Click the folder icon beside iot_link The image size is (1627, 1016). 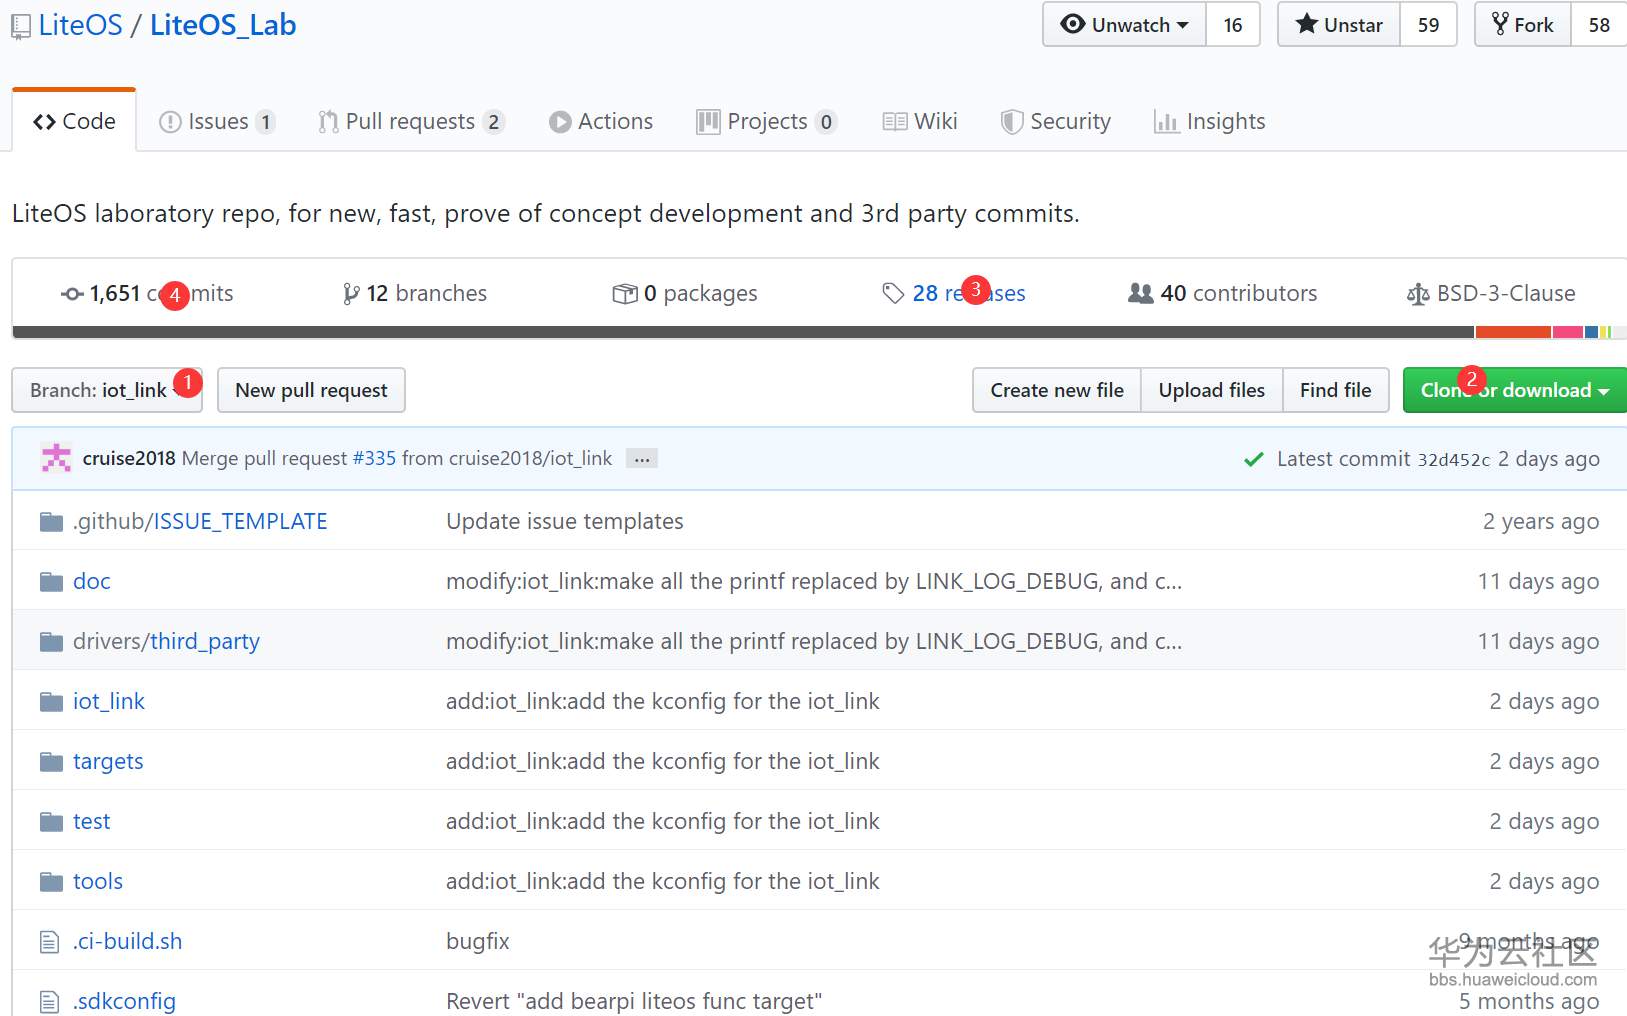click(x=51, y=702)
